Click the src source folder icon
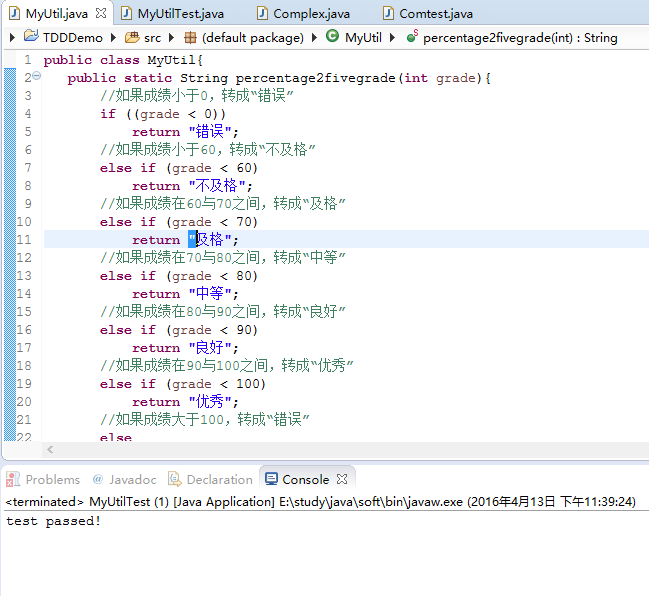Image resolution: width=649 pixels, height=596 pixels. pyautogui.click(x=132, y=37)
